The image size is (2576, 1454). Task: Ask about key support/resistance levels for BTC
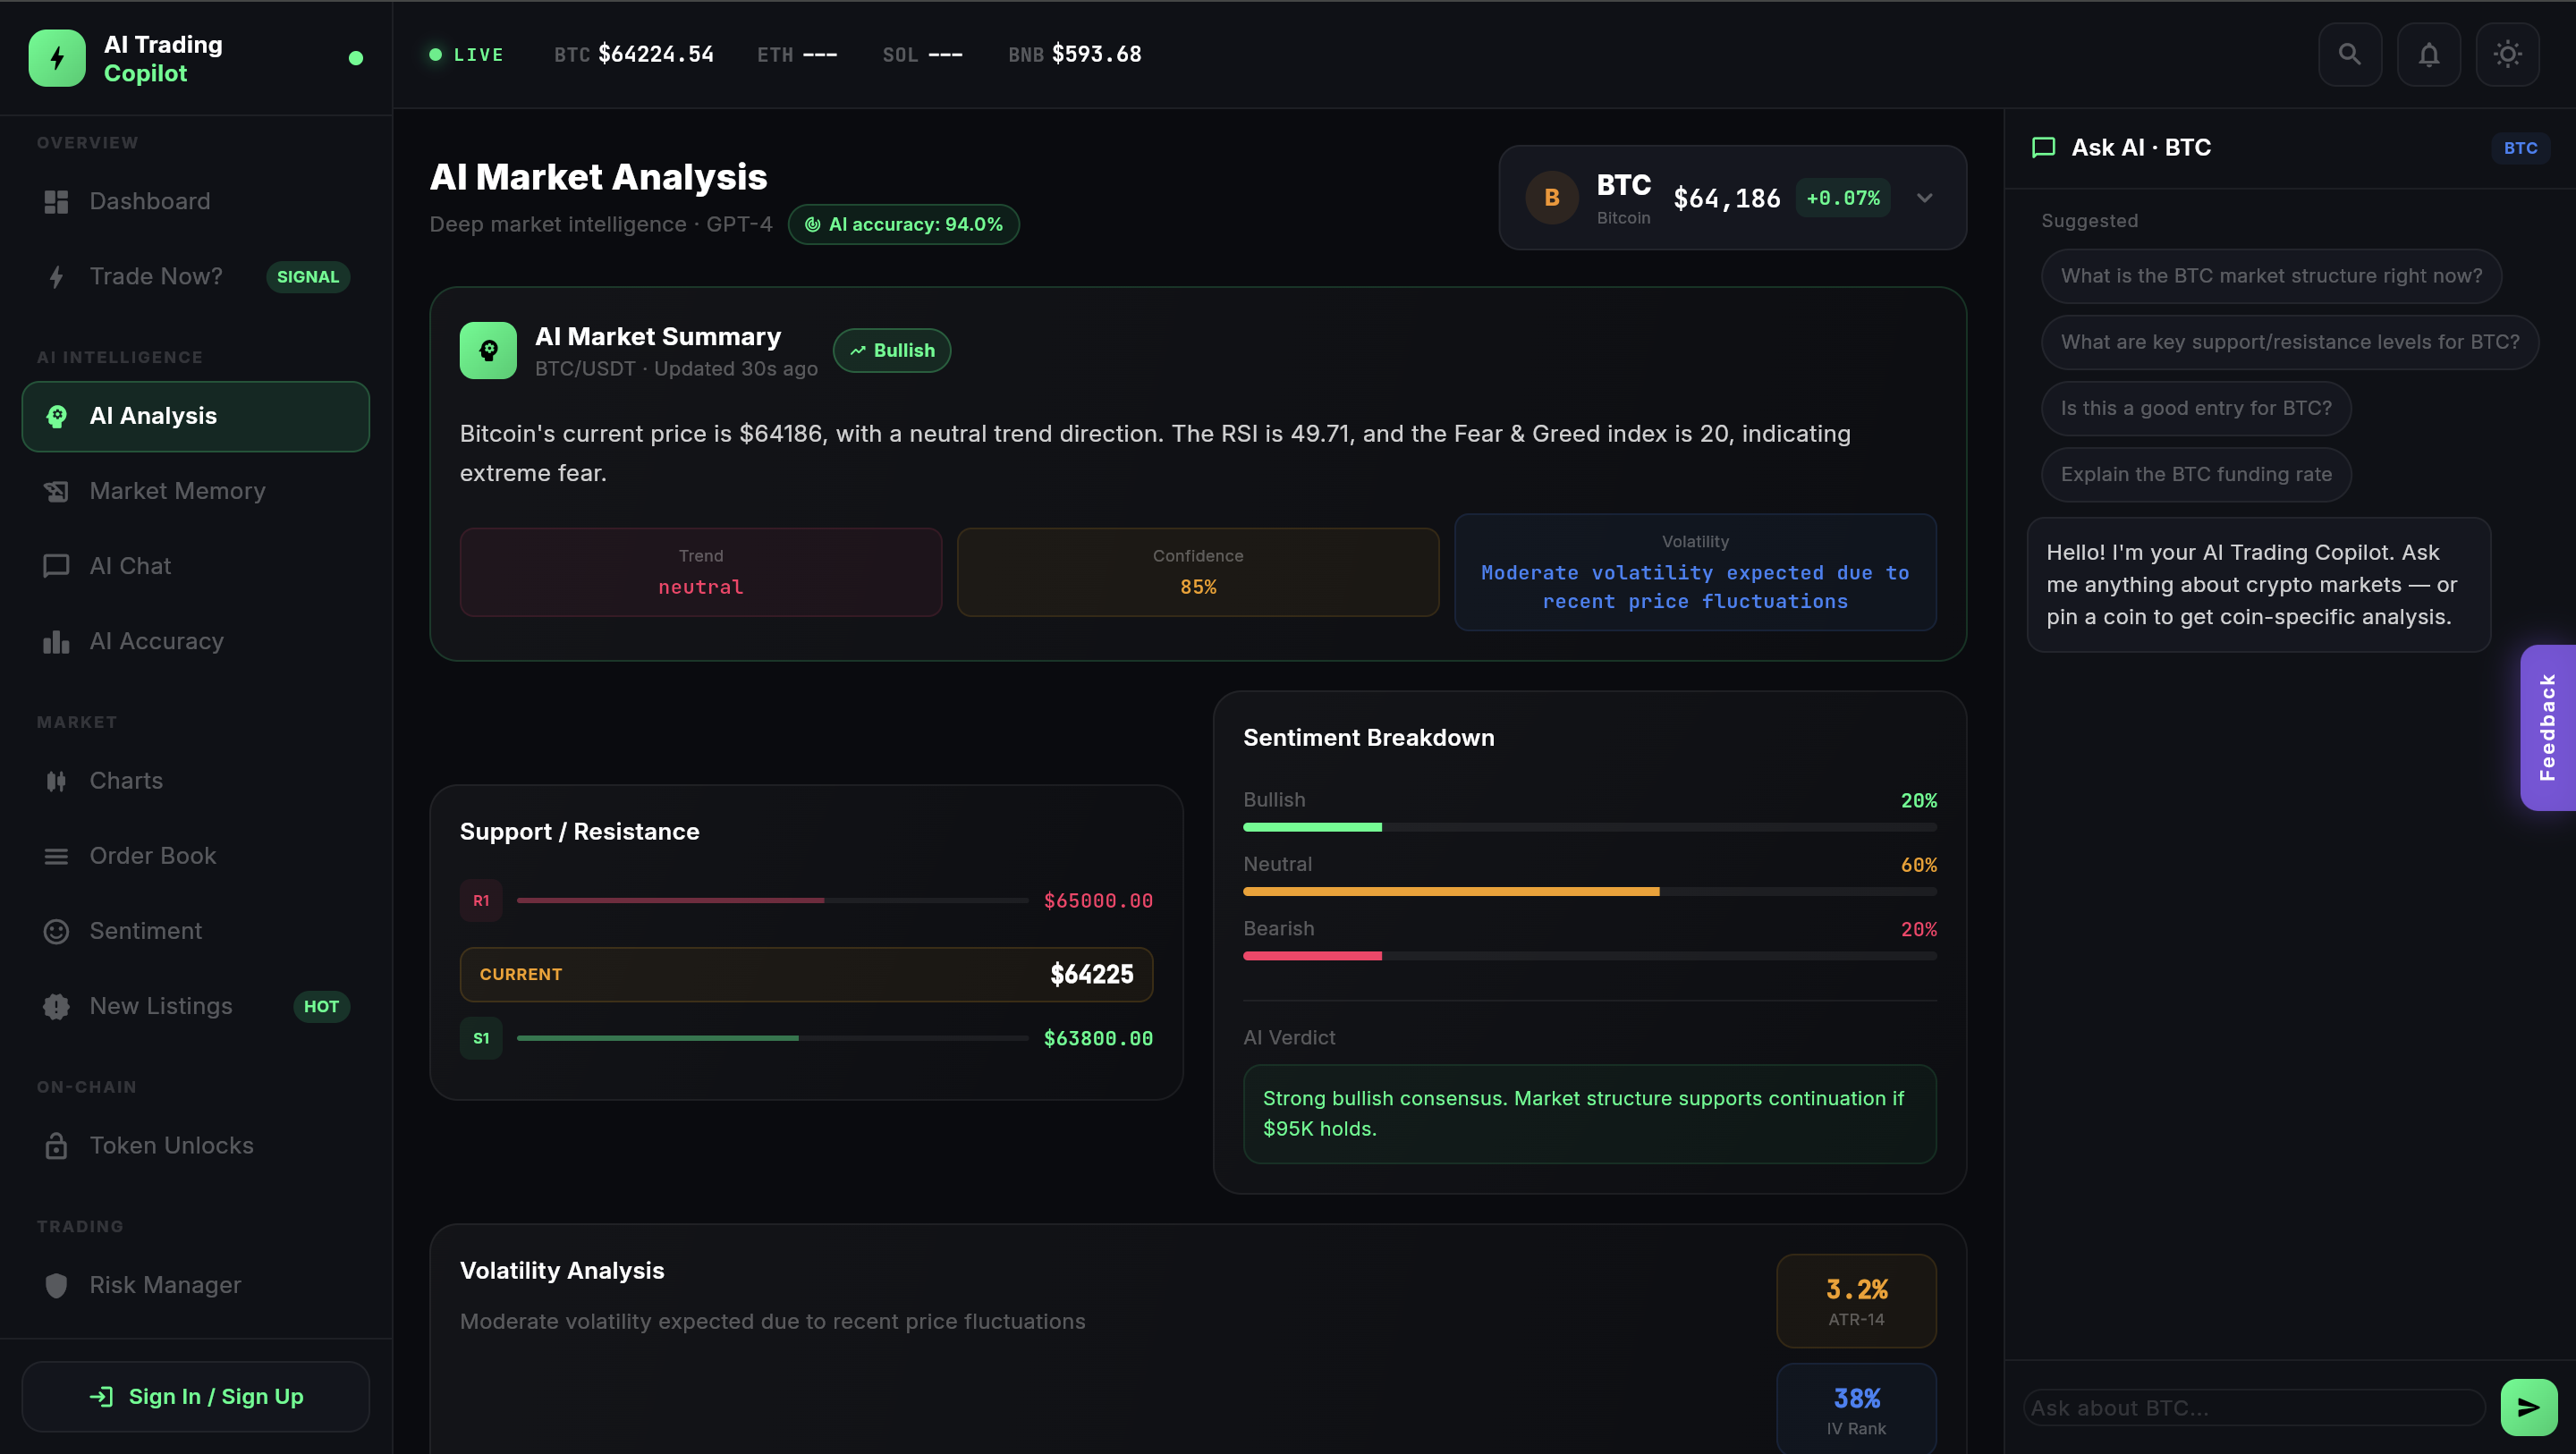2289,342
